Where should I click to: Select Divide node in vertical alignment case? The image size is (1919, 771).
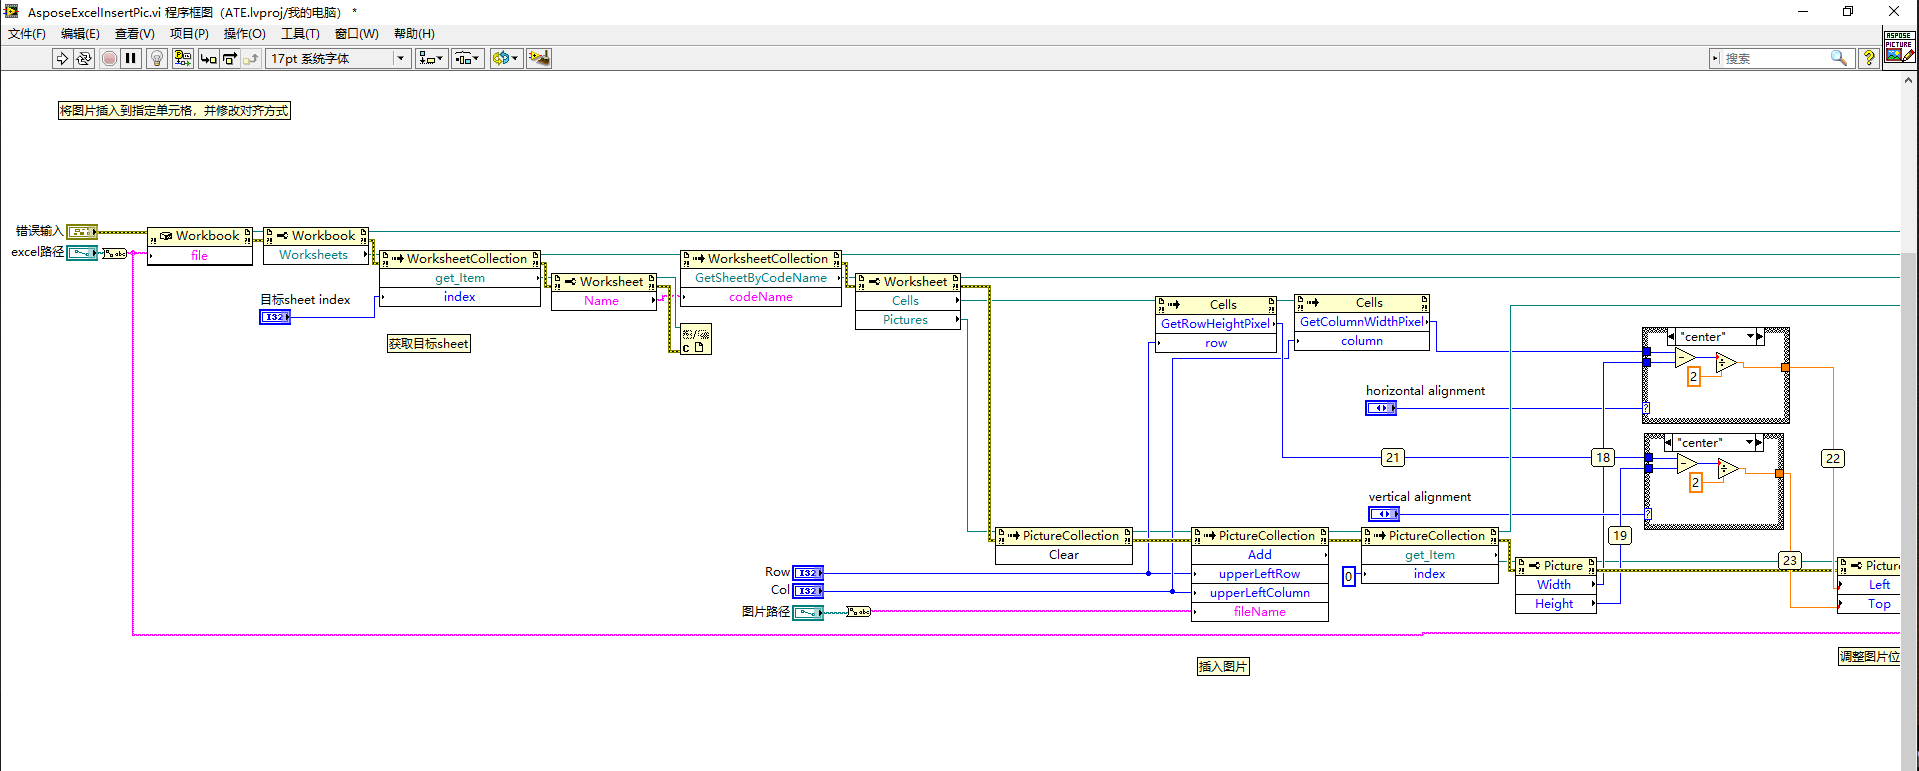click(1728, 468)
